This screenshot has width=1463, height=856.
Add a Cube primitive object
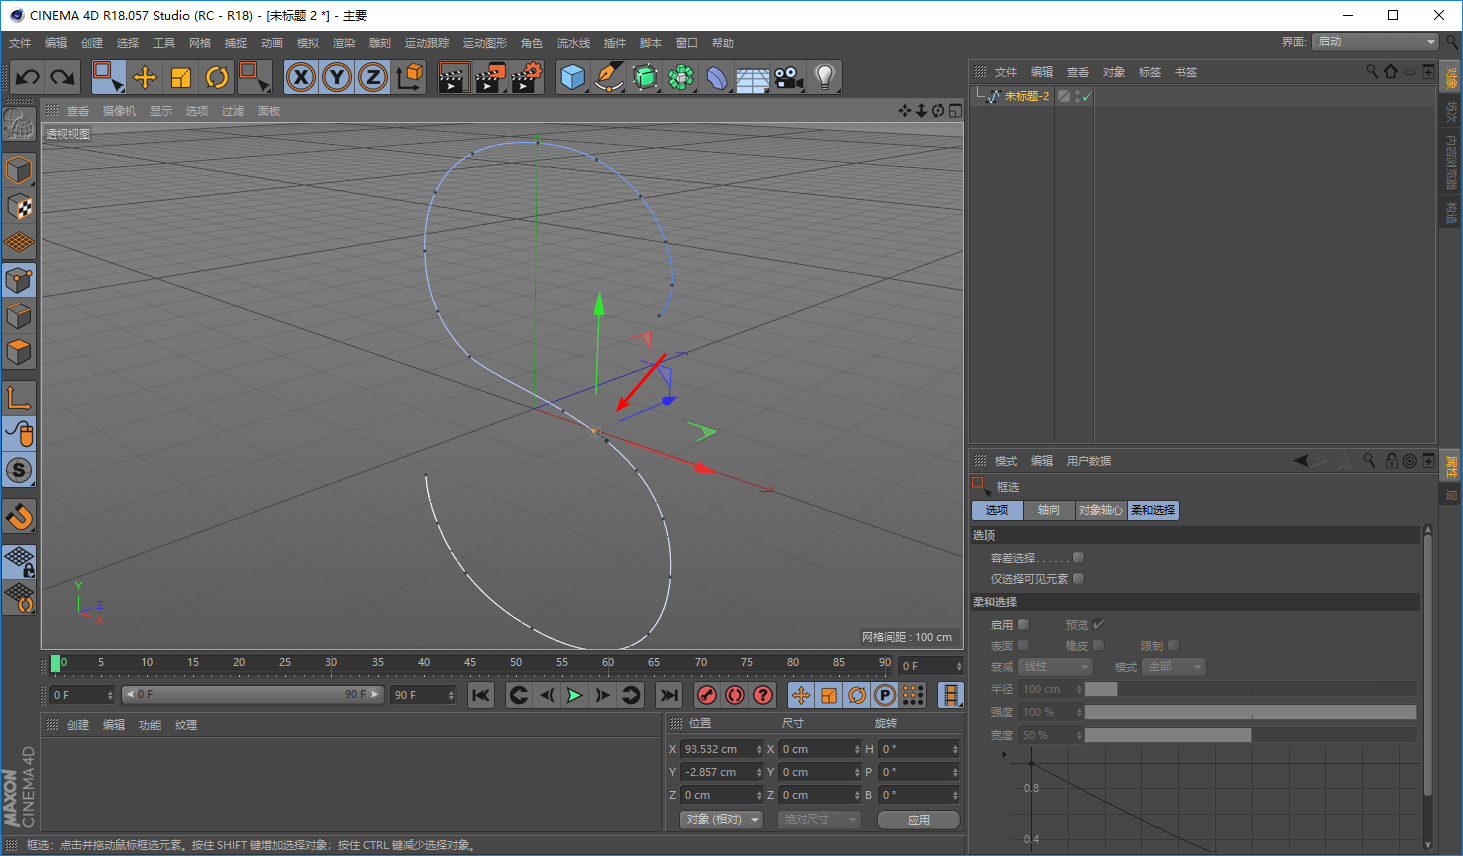(x=572, y=77)
